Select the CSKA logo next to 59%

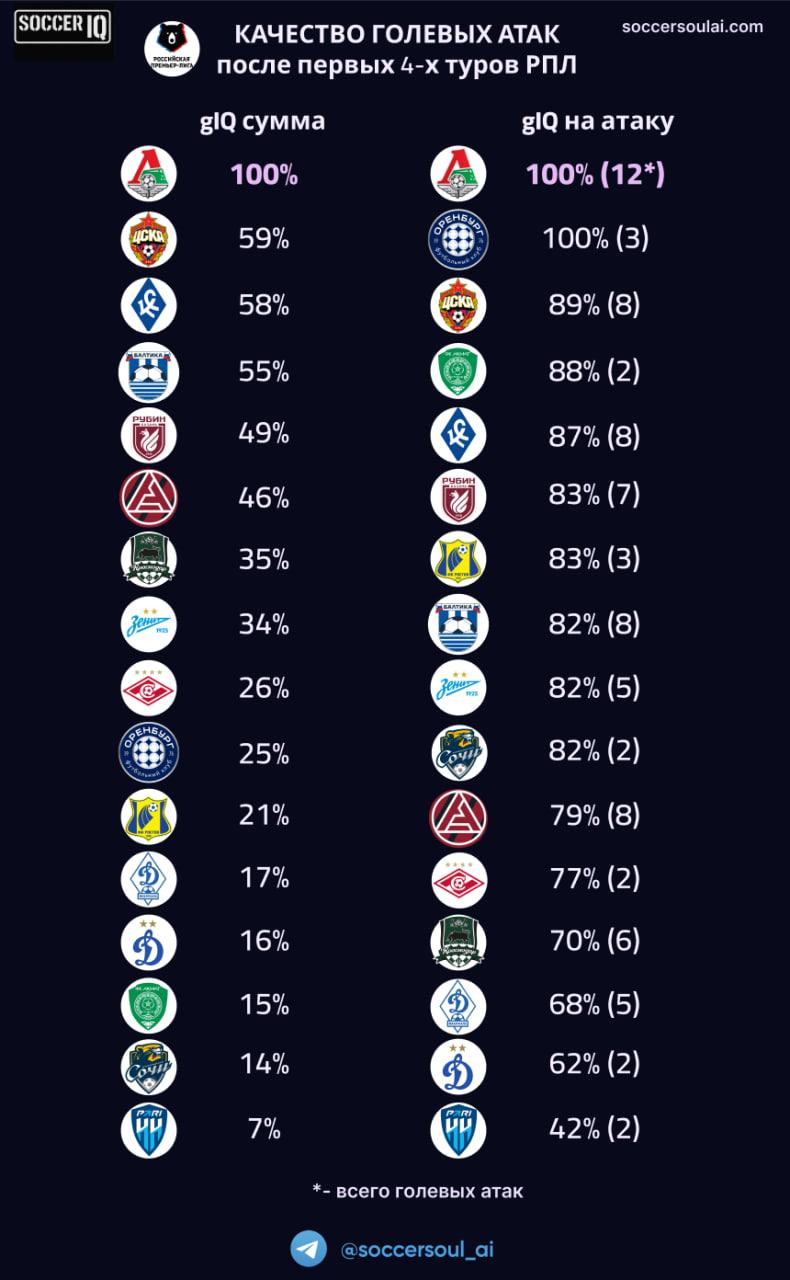coord(149,240)
